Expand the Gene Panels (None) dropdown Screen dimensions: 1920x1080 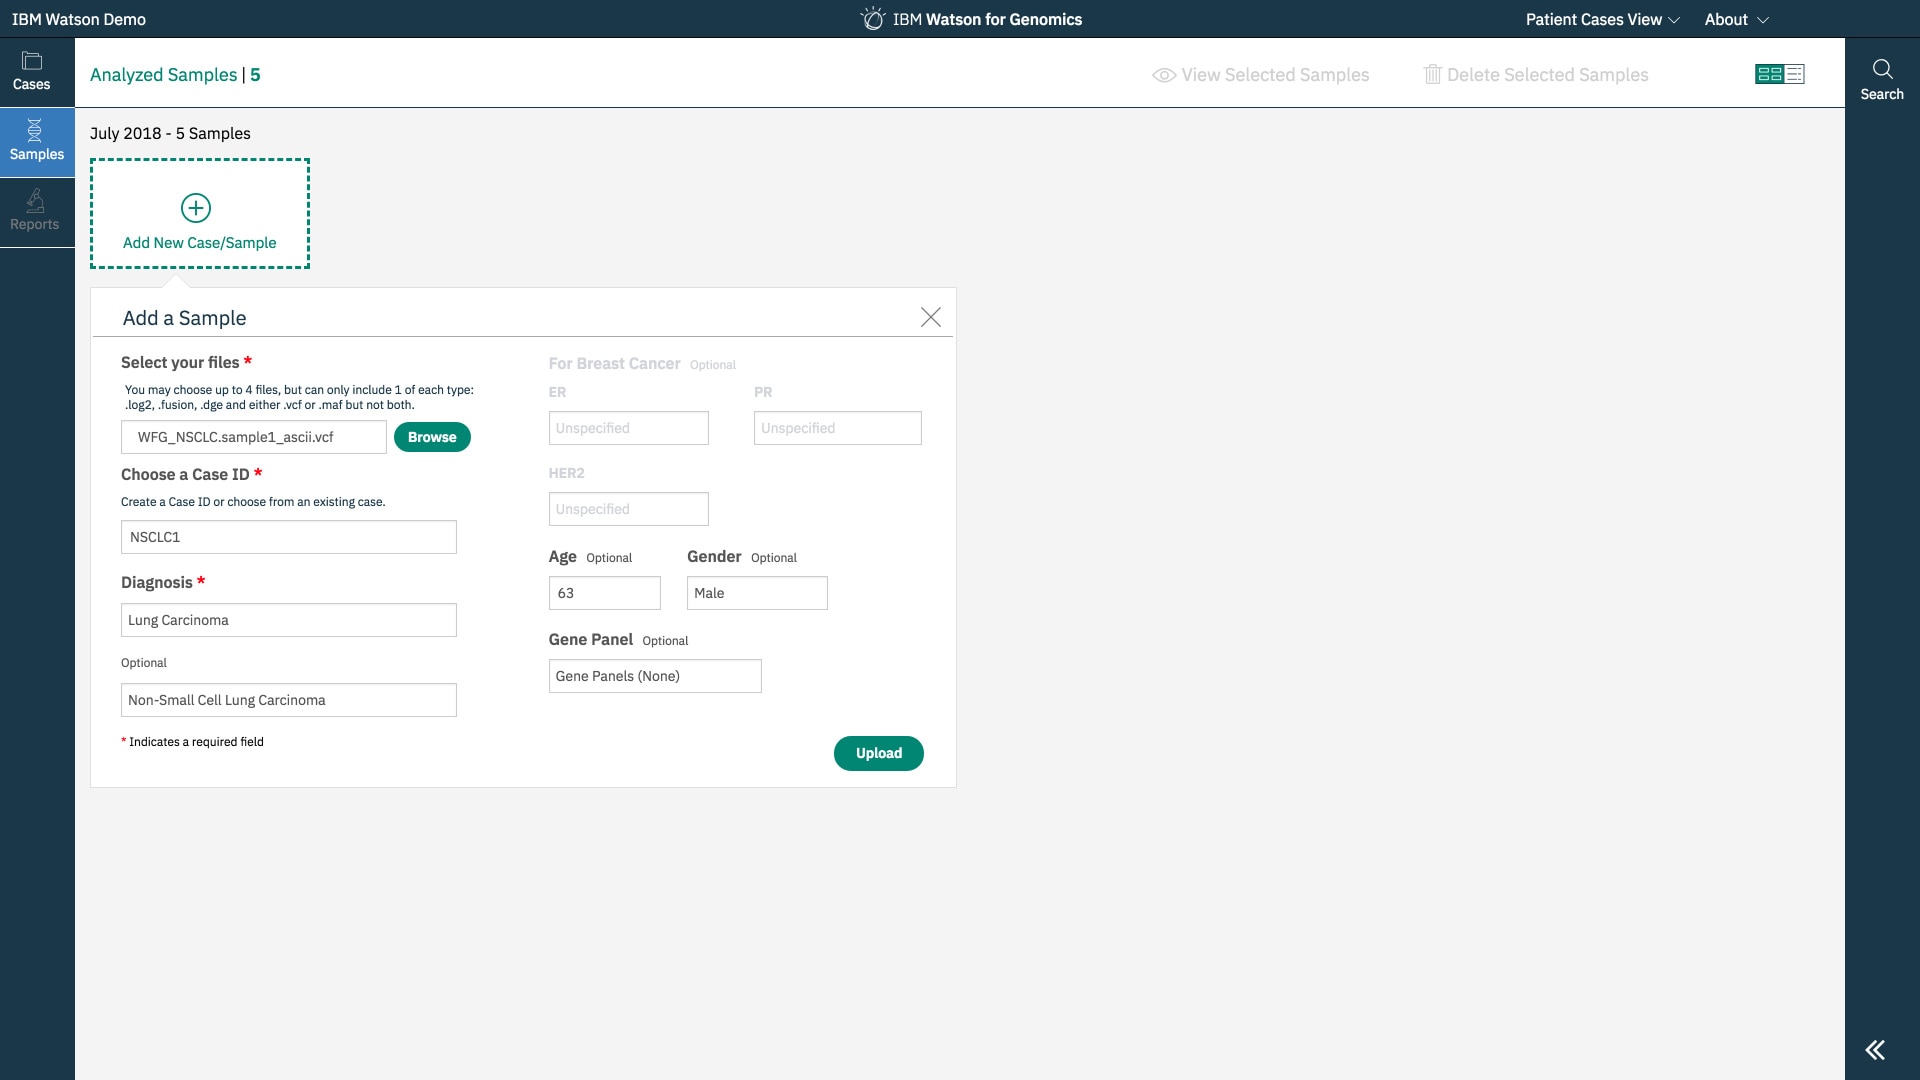(655, 676)
